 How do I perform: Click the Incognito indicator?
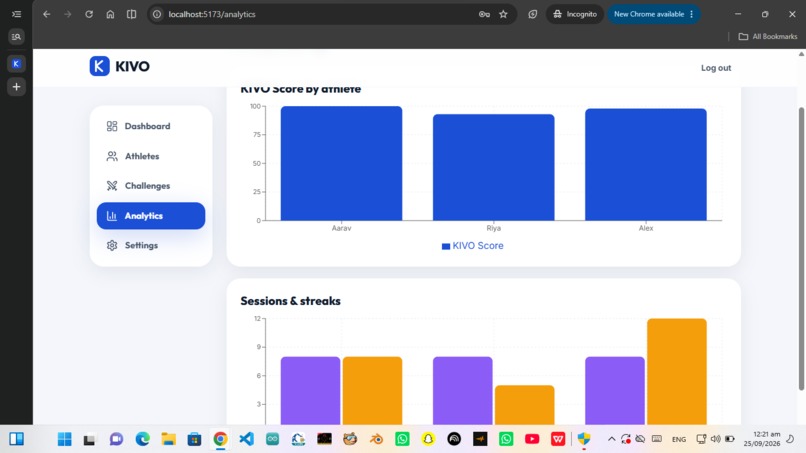(575, 14)
